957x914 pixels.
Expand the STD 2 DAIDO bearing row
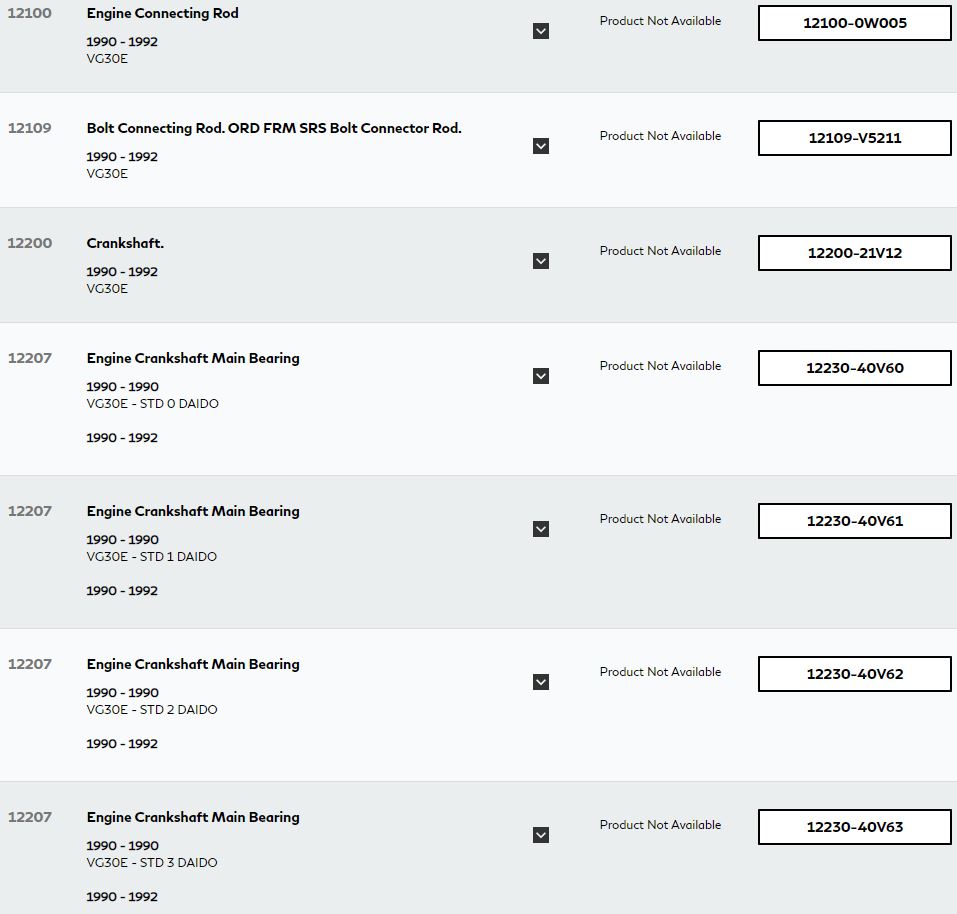(x=541, y=682)
